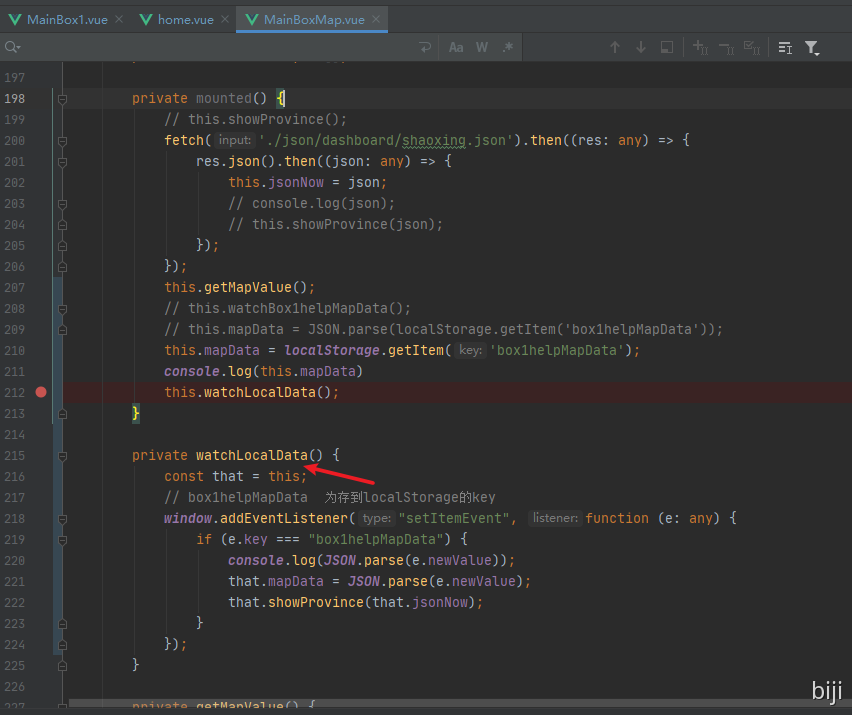The image size is (852, 715).
Task: Click inside the find search input field
Action: (217, 47)
